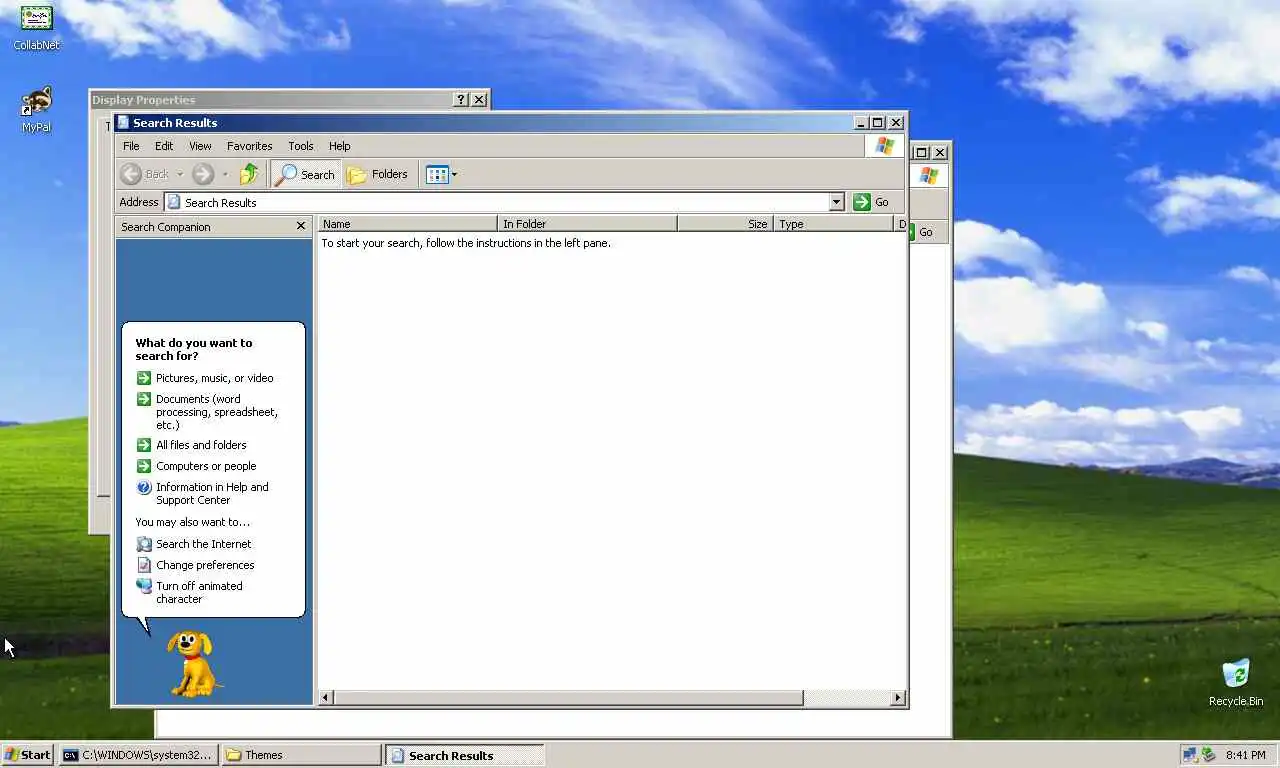Viewport: 1280px width, 768px height.
Task: Open the View menu
Action: click(200, 146)
